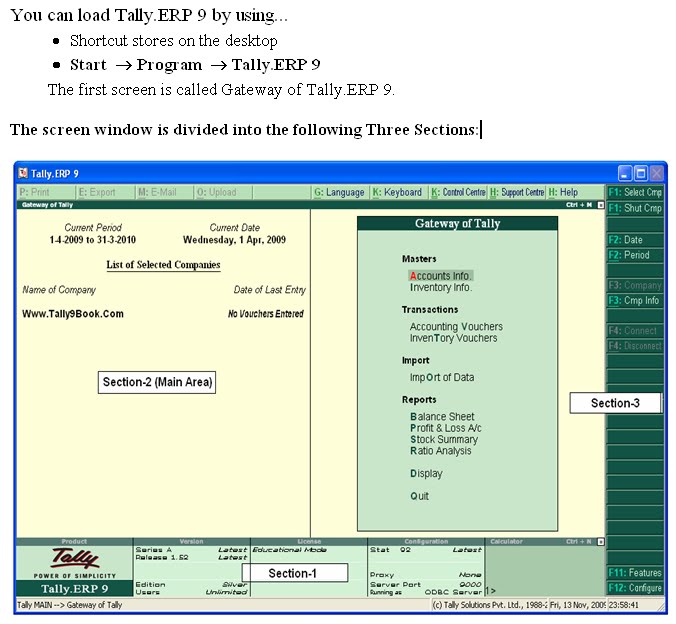Click the Server Port 9000 entry

coord(425,585)
